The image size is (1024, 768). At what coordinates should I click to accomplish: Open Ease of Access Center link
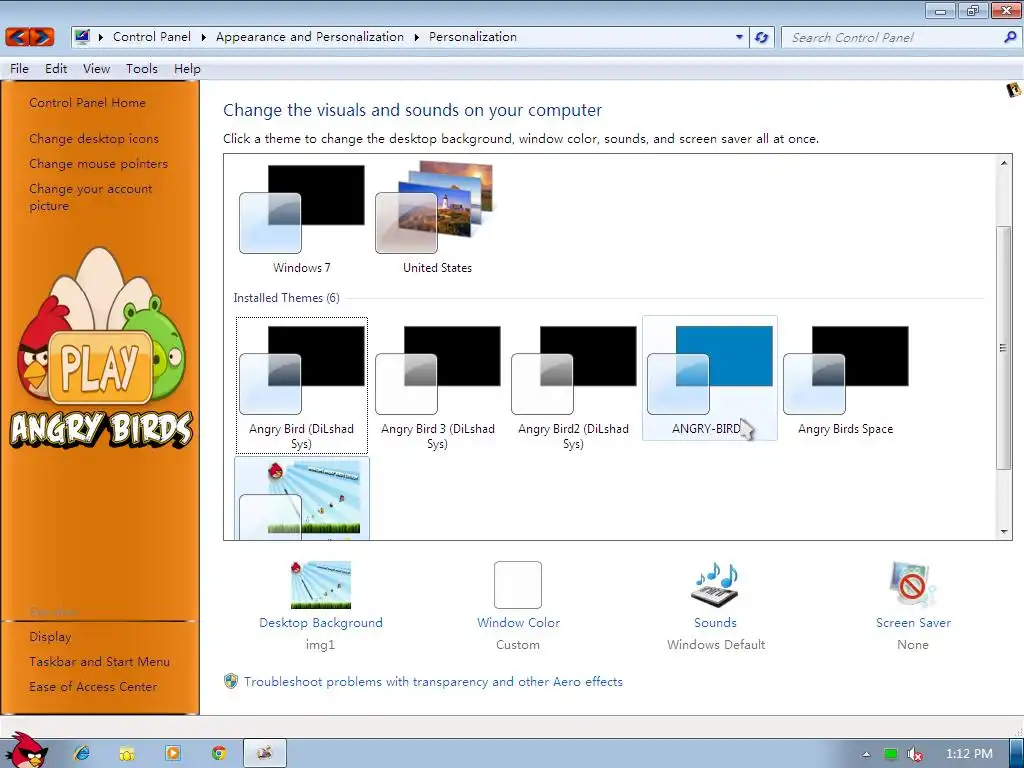click(x=93, y=686)
